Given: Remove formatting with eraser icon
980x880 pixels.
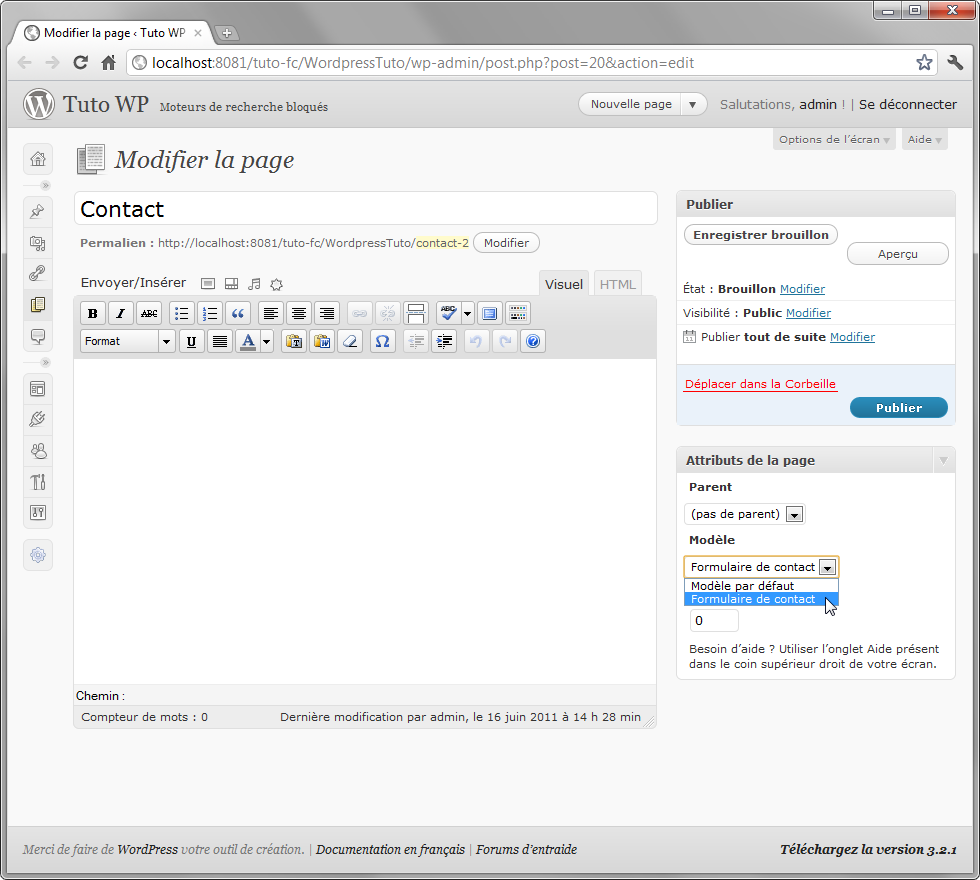Looking at the screenshot, I should 350,341.
